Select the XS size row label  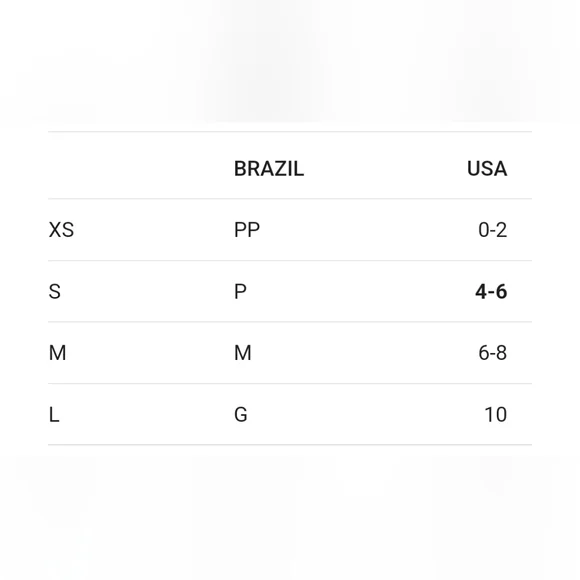(x=61, y=230)
